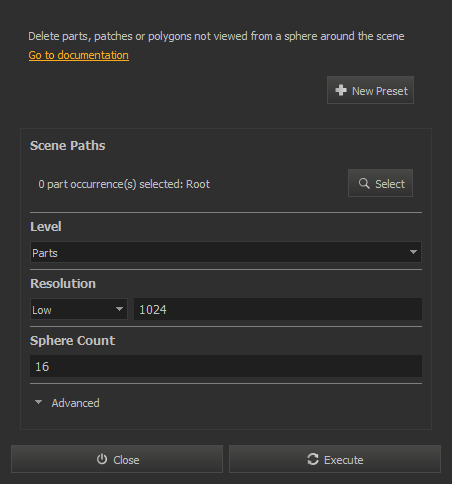Click the Advanced disclosure triangle
Viewport: 452px width, 484px height.
pyautogui.click(x=38, y=402)
